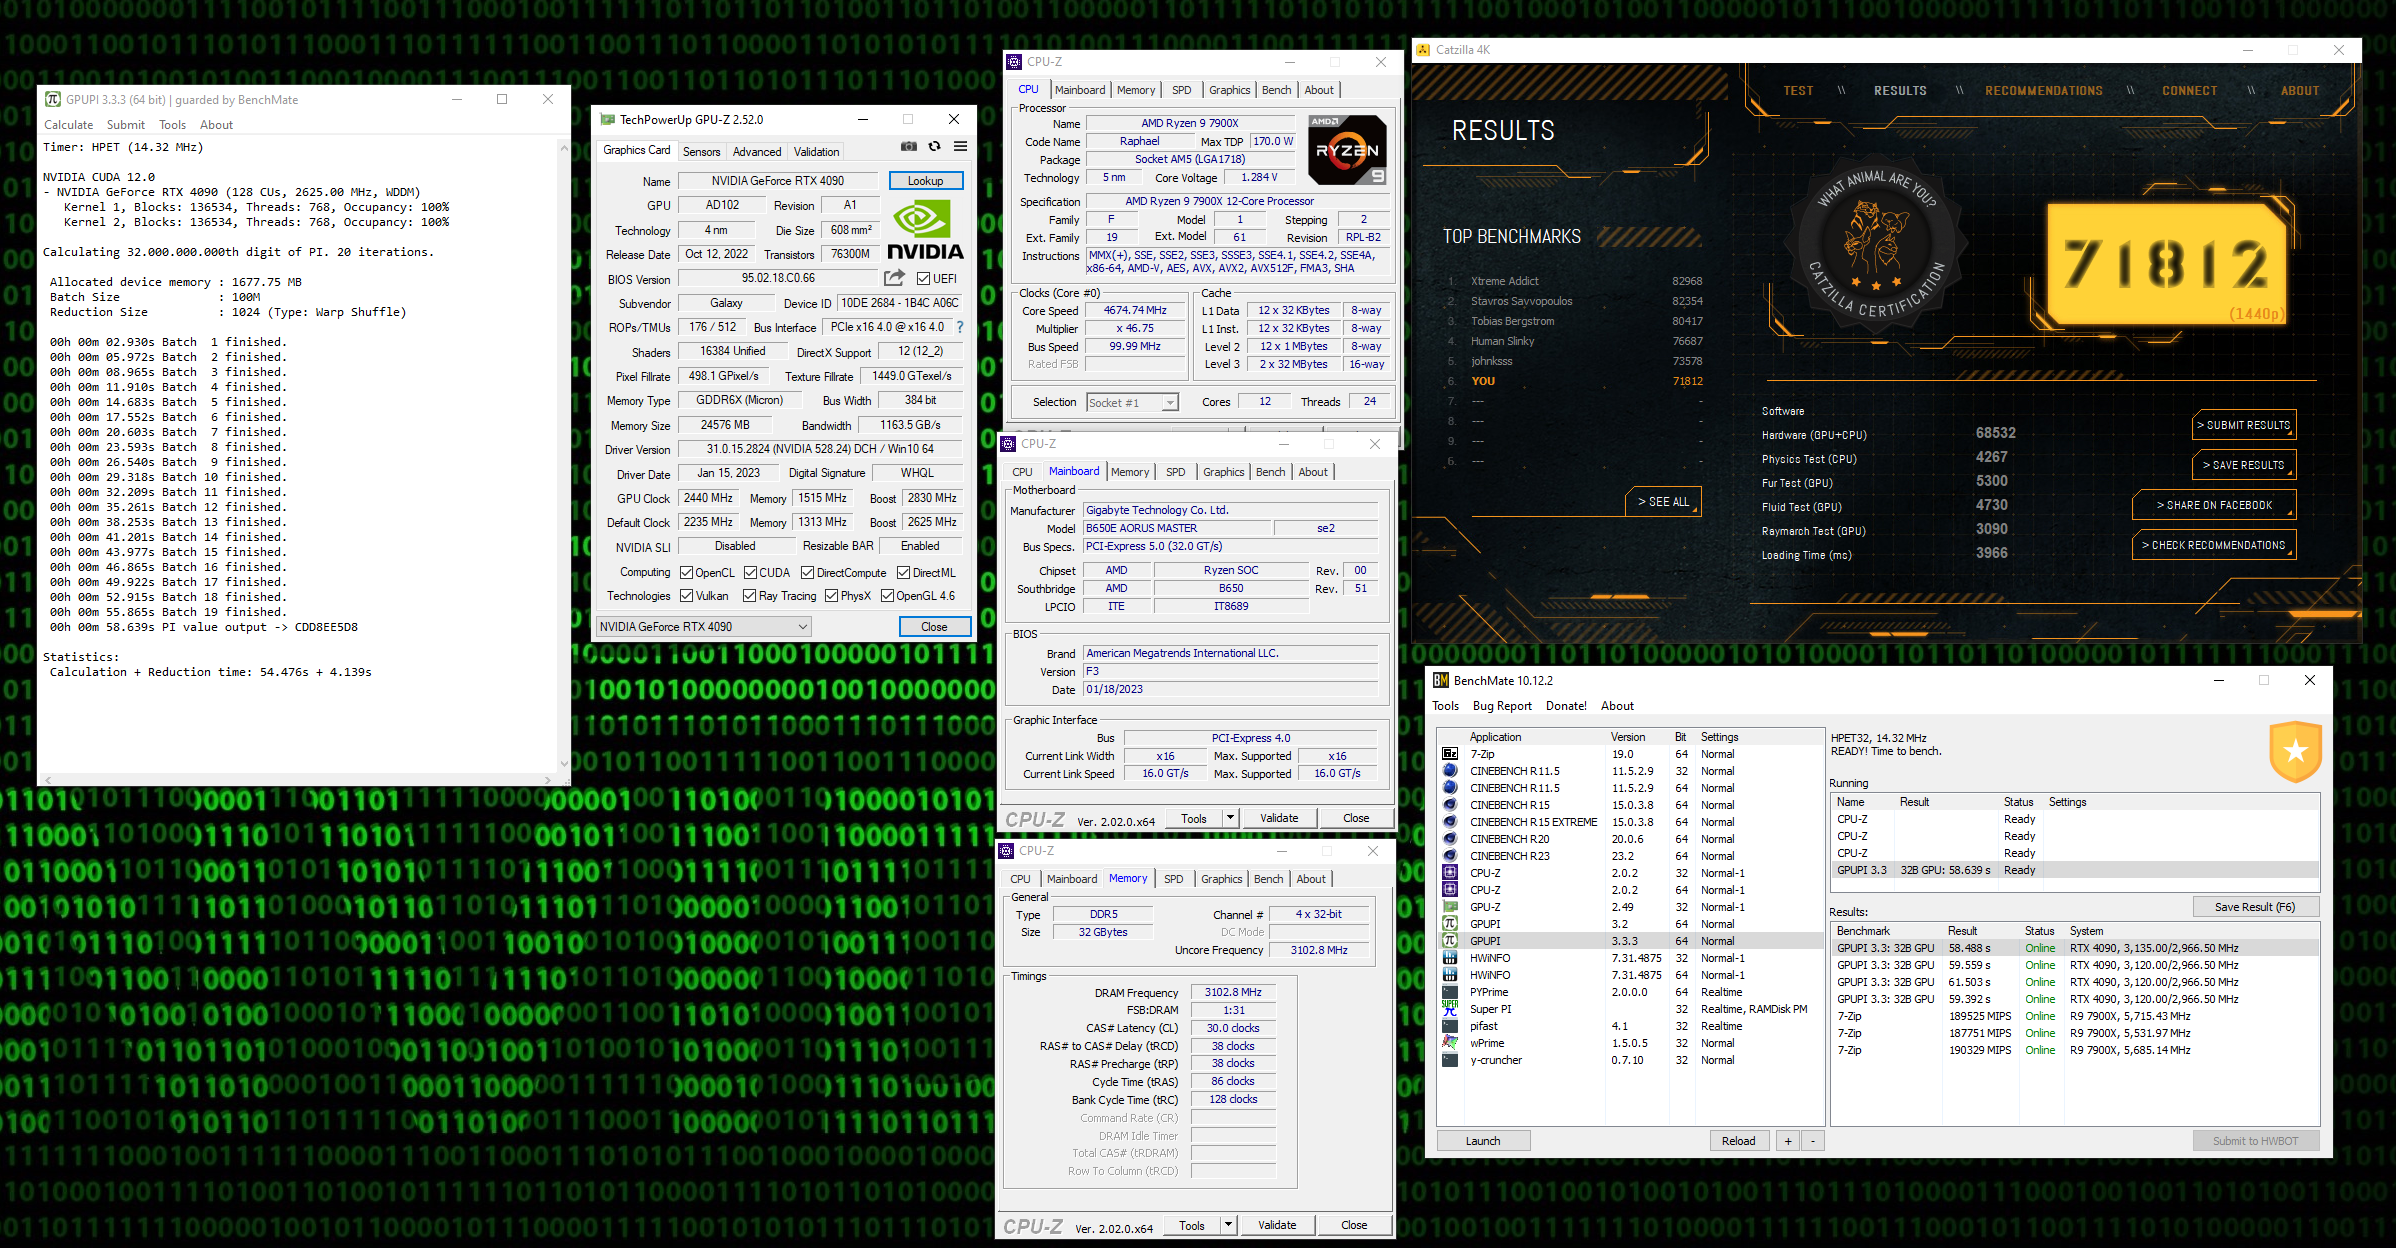This screenshot has width=2396, height=1248.
Task: Switch to the Validation tab in GPU-Z
Action: coord(816,152)
